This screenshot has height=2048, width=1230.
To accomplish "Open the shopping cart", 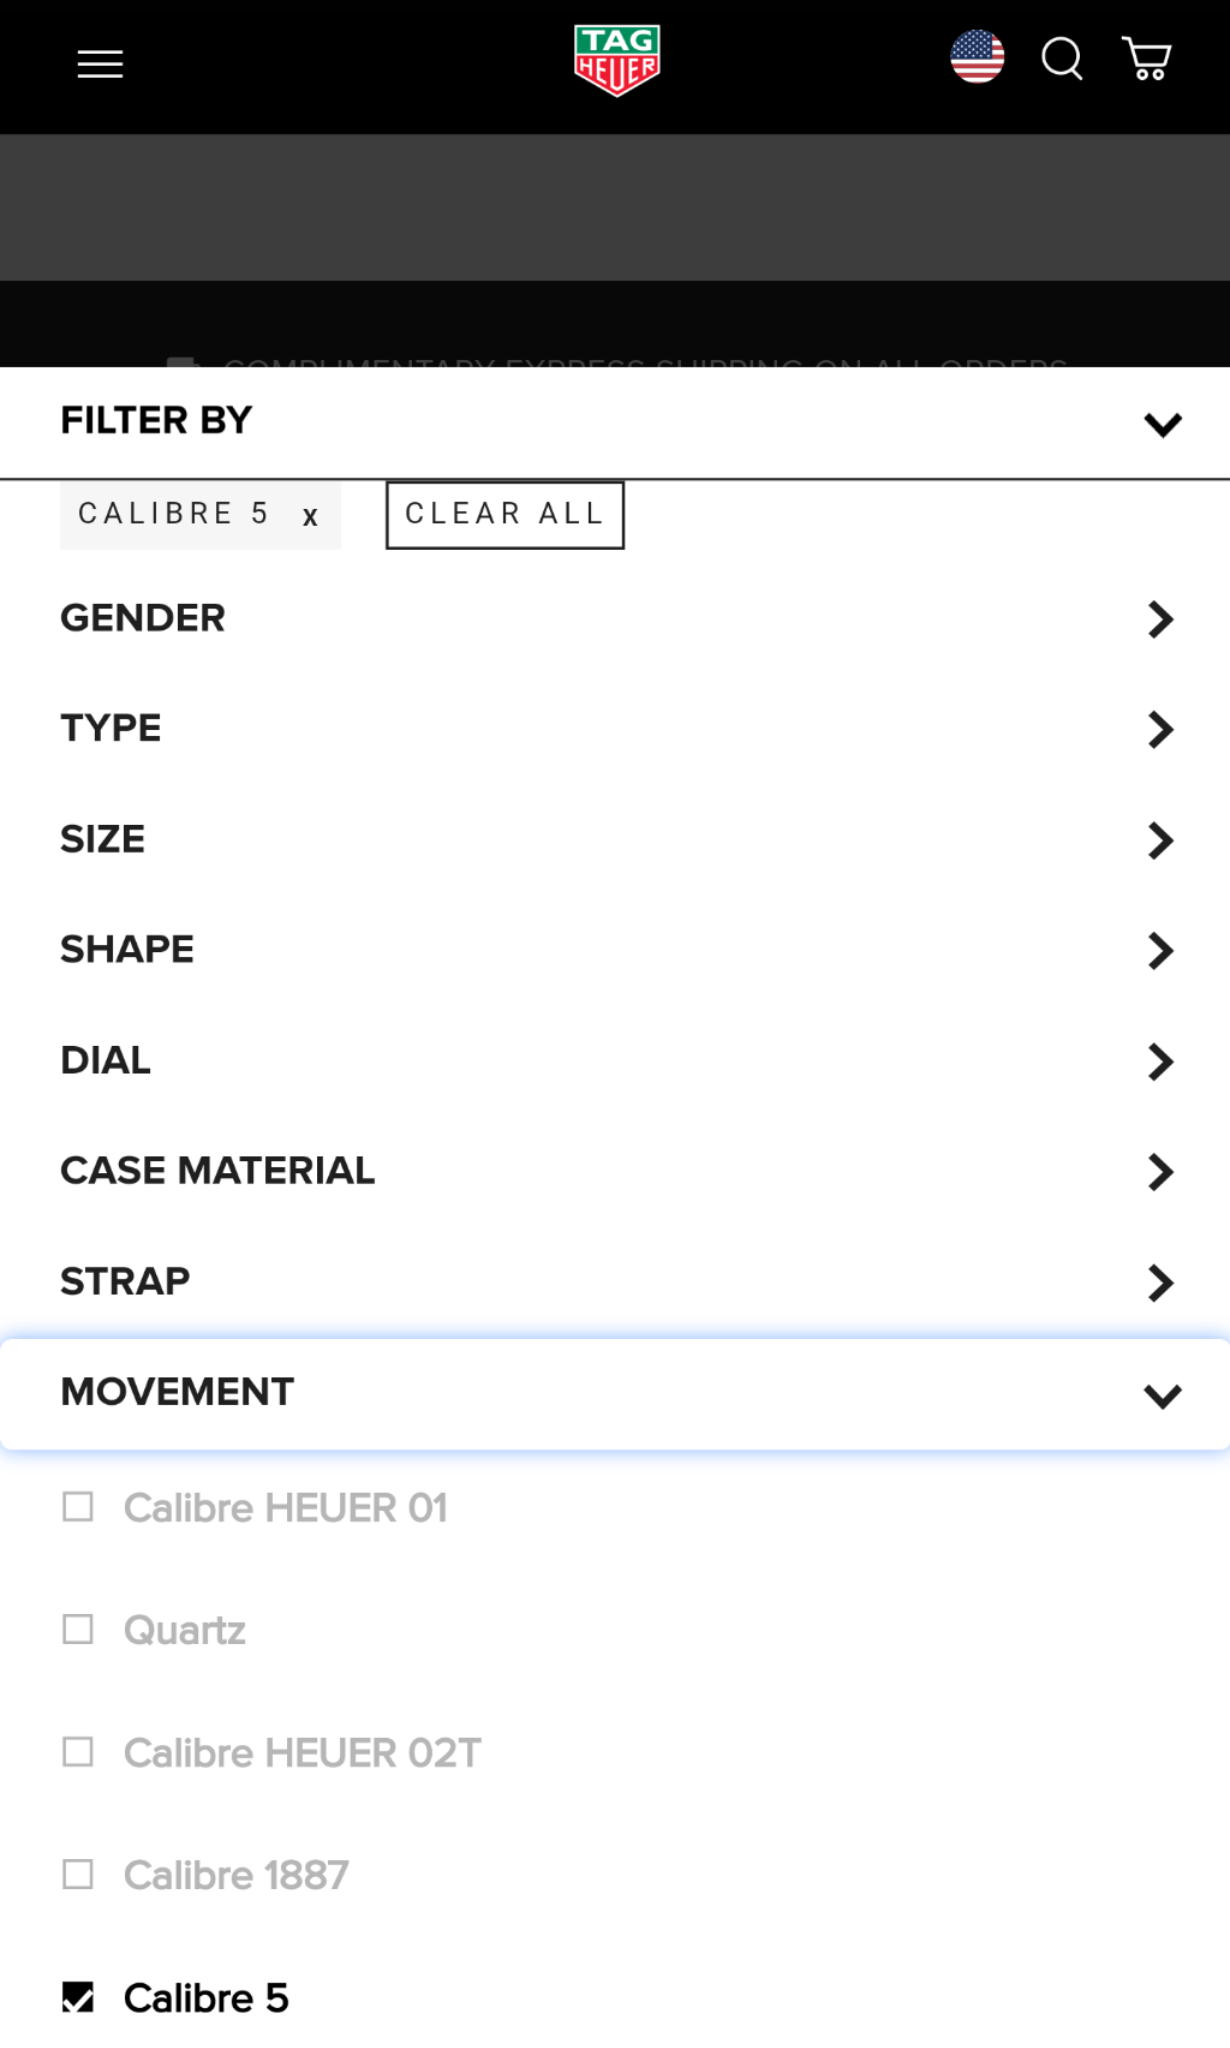I will point(1147,59).
